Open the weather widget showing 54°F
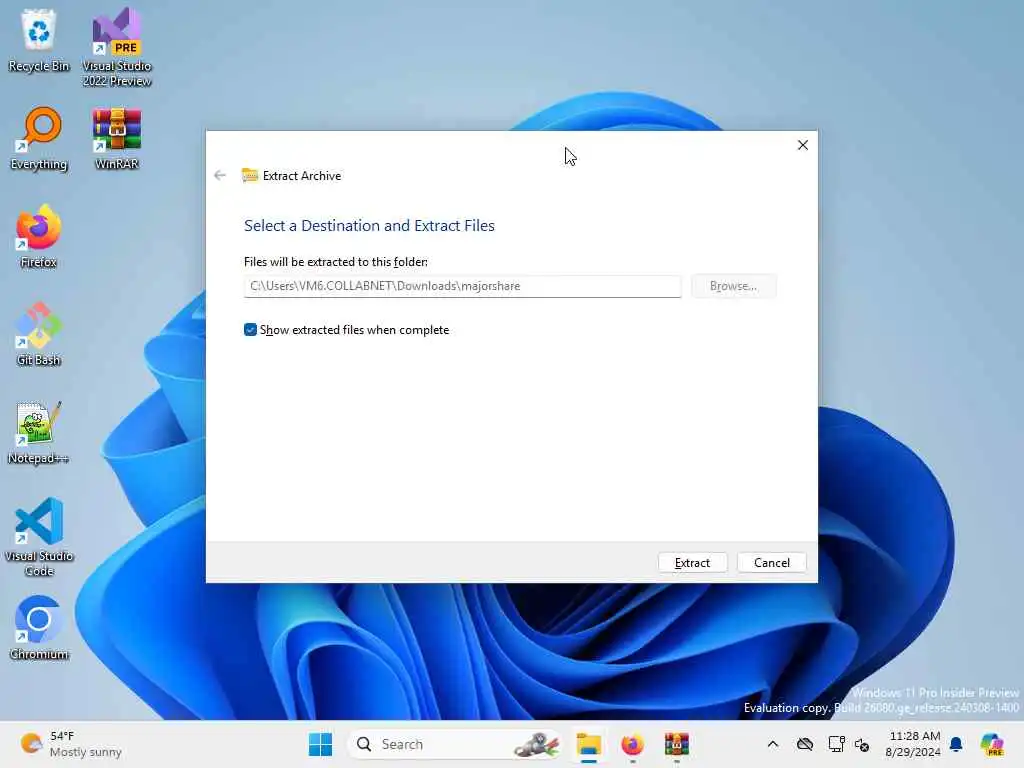1024x768 pixels. [x=71, y=744]
